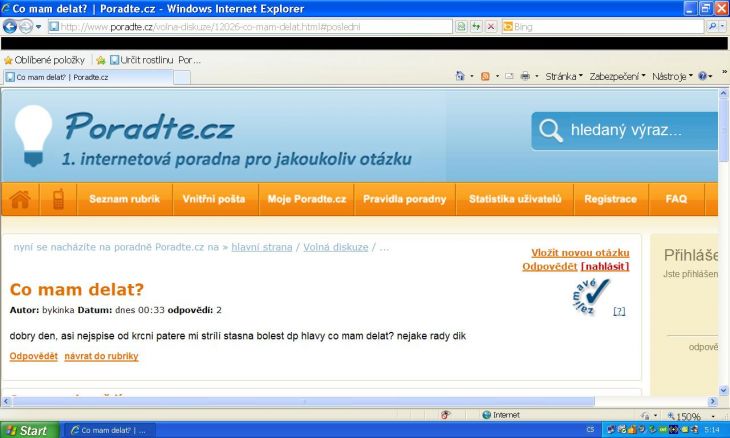The width and height of the screenshot is (730, 438).
Task: Print the page with the printer icon
Action: click(x=525, y=76)
